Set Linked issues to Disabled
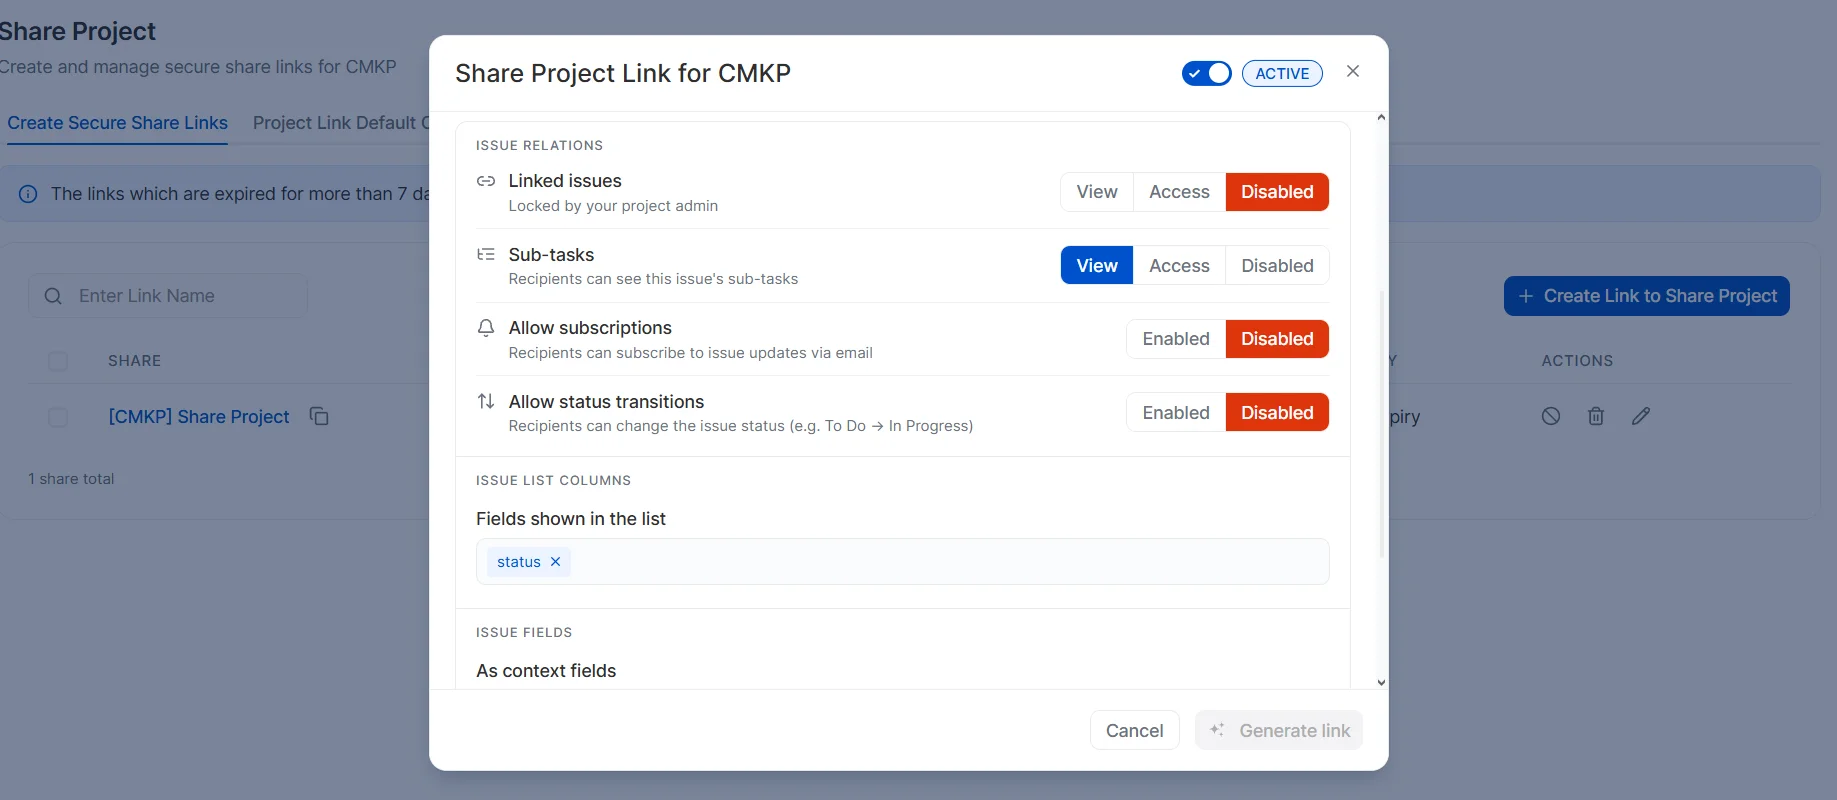 click(x=1277, y=192)
